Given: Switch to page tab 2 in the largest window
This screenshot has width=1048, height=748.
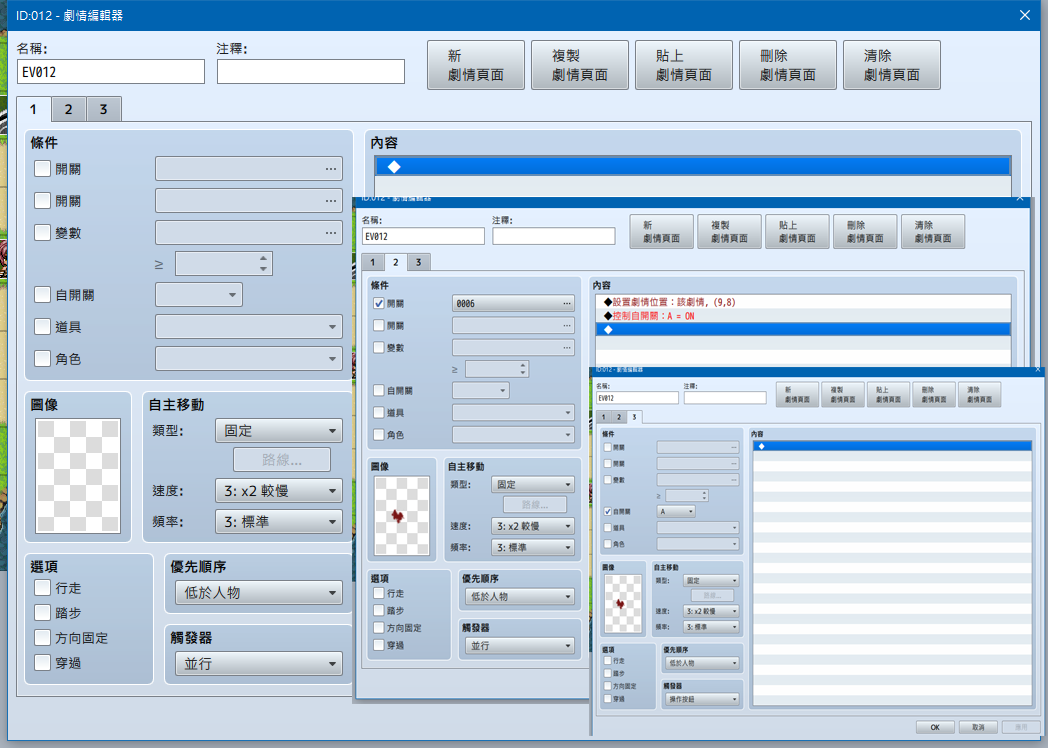Looking at the screenshot, I should [x=68, y=109].
